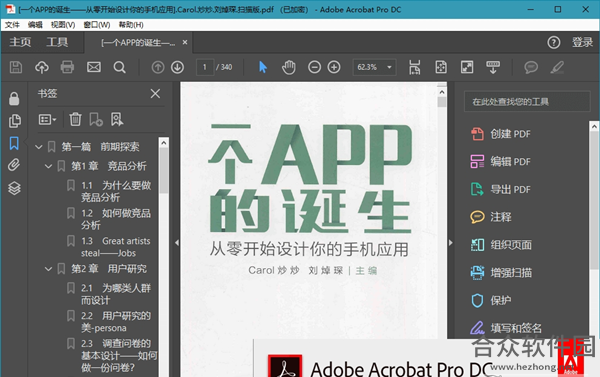
Task: Close the open document tab
Action: (x=185, y=42)
